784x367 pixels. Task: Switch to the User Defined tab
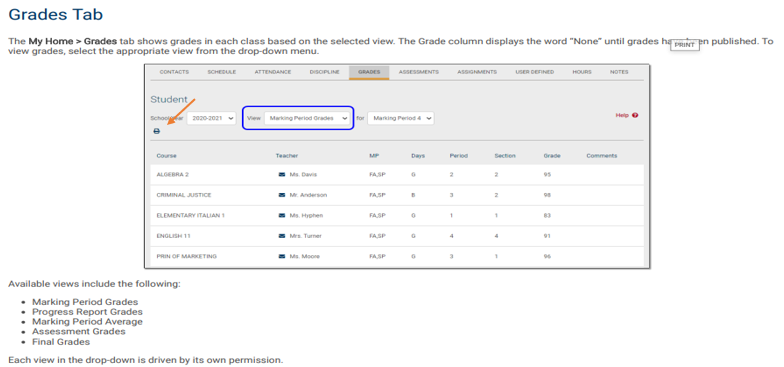pyautogui.click(x=534, y=72)
